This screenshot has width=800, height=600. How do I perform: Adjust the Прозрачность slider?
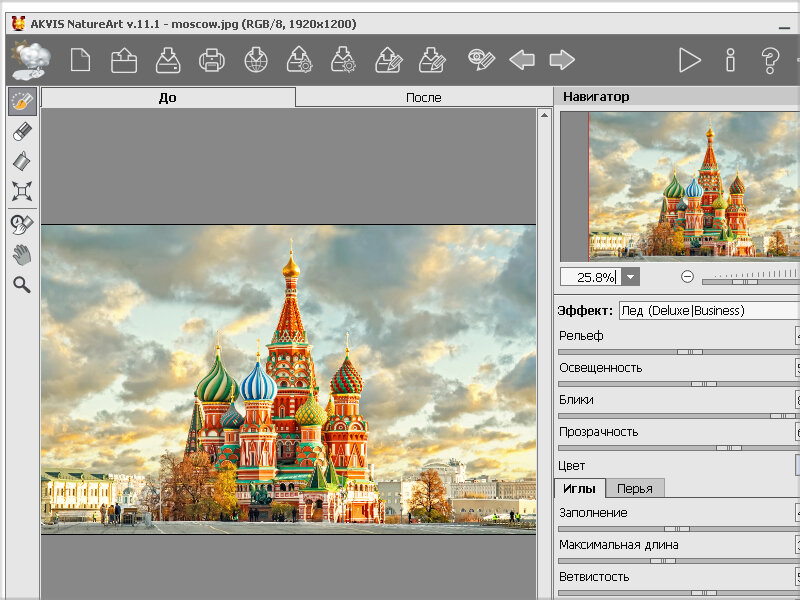[x=729, y=448]
